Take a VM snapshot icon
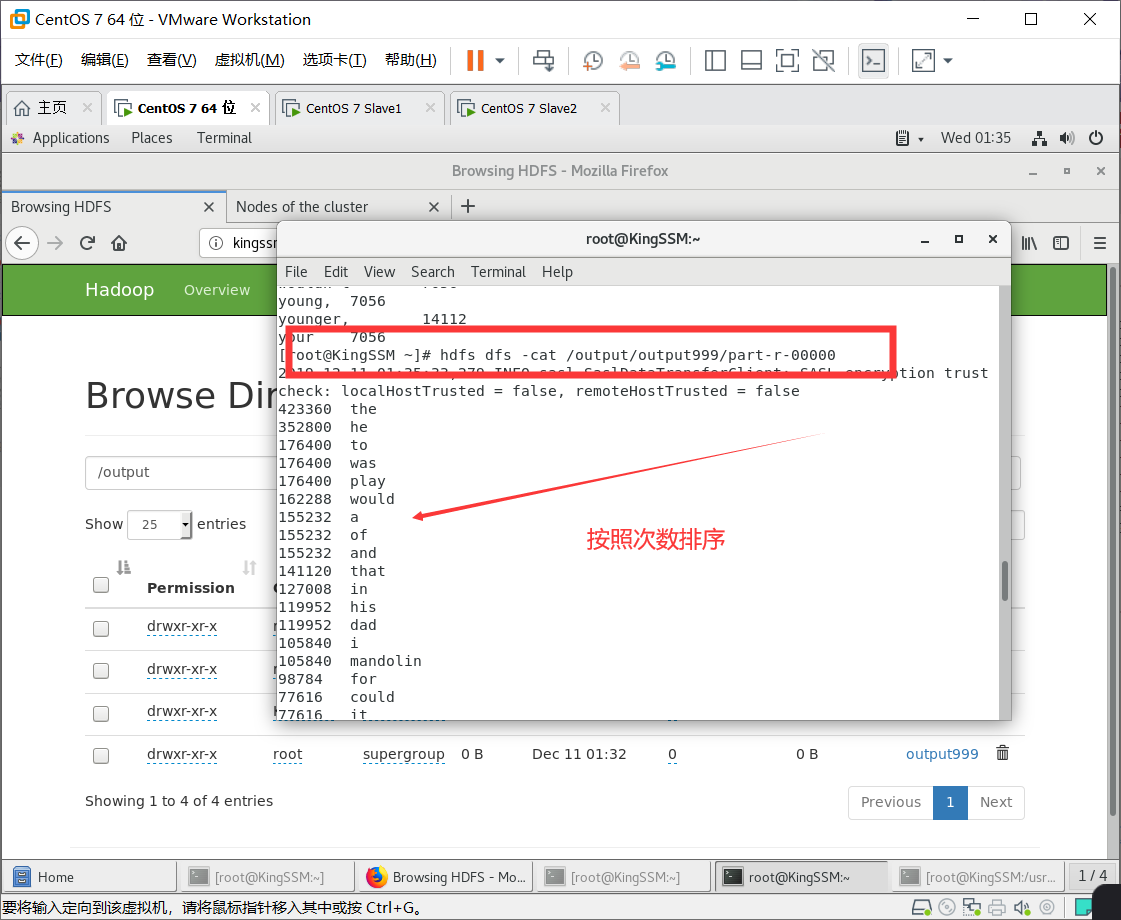1121x920 pixels. point(593,61)
